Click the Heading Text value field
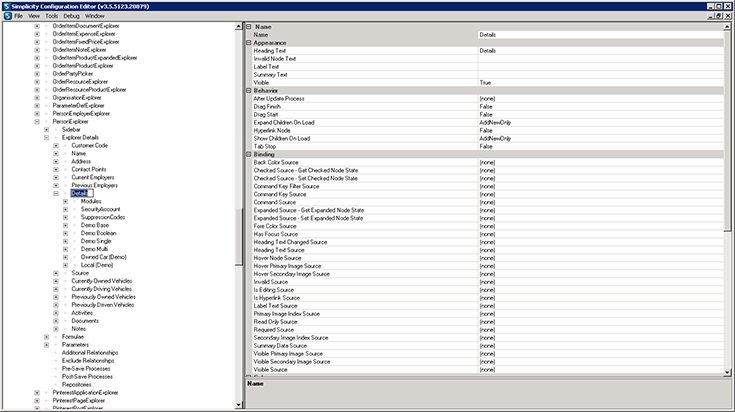Image resolution: width=735 pixels, height=412 pixels. pos(598,50)
